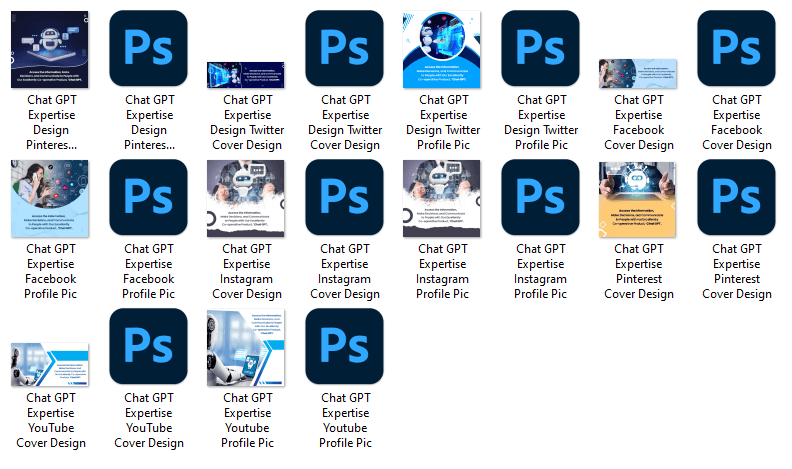Click the Twitter Cover Design image thumbnail

click(x=246, y=75)
